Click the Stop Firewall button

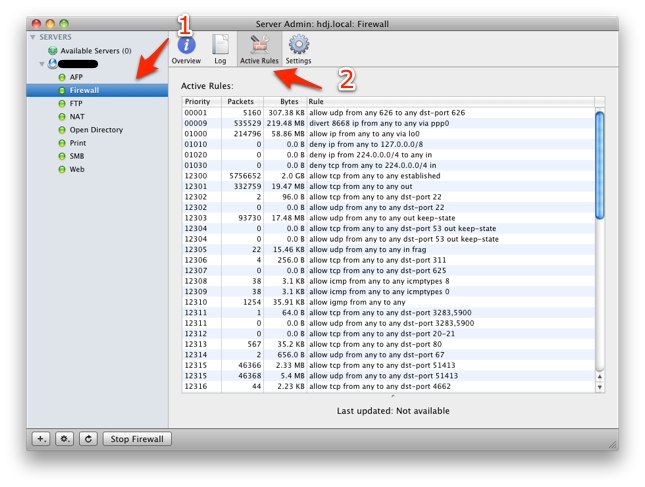137,439
